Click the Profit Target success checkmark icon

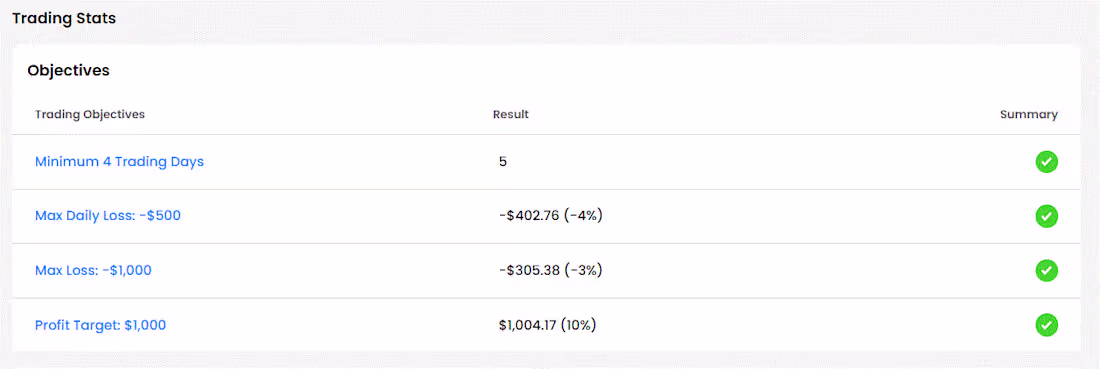(x=1046, y=325)
